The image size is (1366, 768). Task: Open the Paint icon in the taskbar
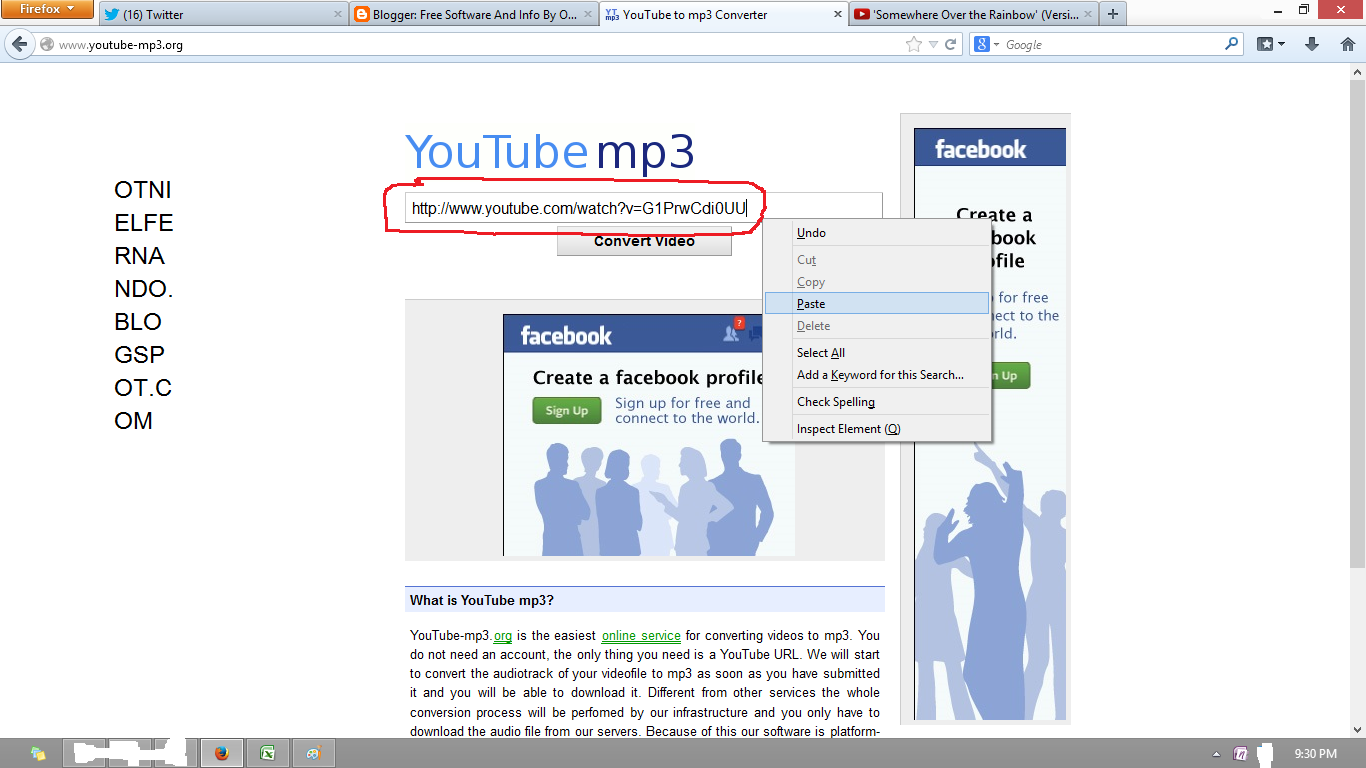pos(313,753)
